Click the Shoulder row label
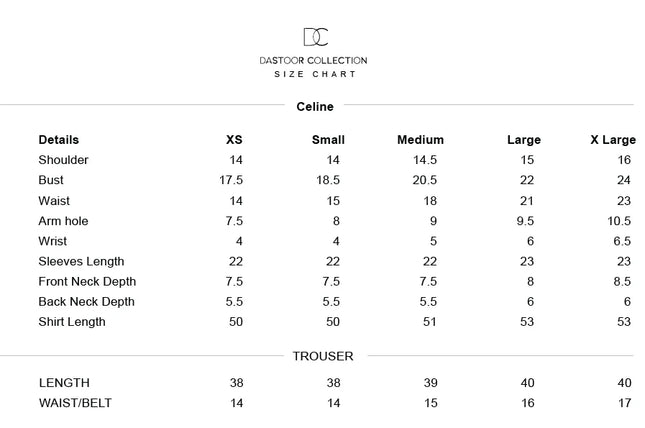Image resolution: width=645 pixels, height=428 pixels. coord(63,160)
